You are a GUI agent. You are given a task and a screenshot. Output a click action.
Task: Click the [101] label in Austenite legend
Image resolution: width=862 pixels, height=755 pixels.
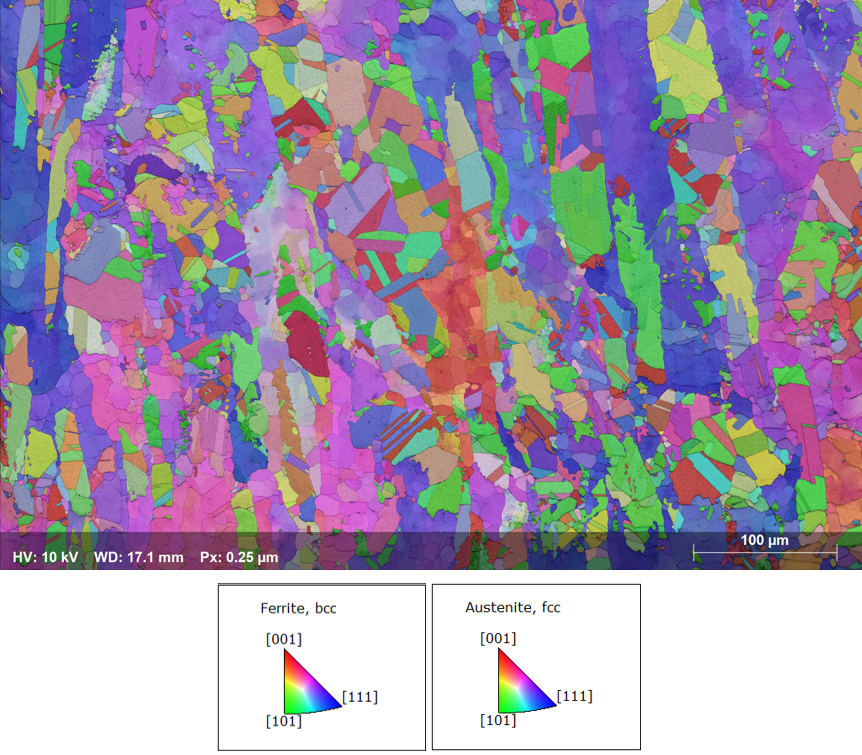pyautogui.click(x=498, y=720)
